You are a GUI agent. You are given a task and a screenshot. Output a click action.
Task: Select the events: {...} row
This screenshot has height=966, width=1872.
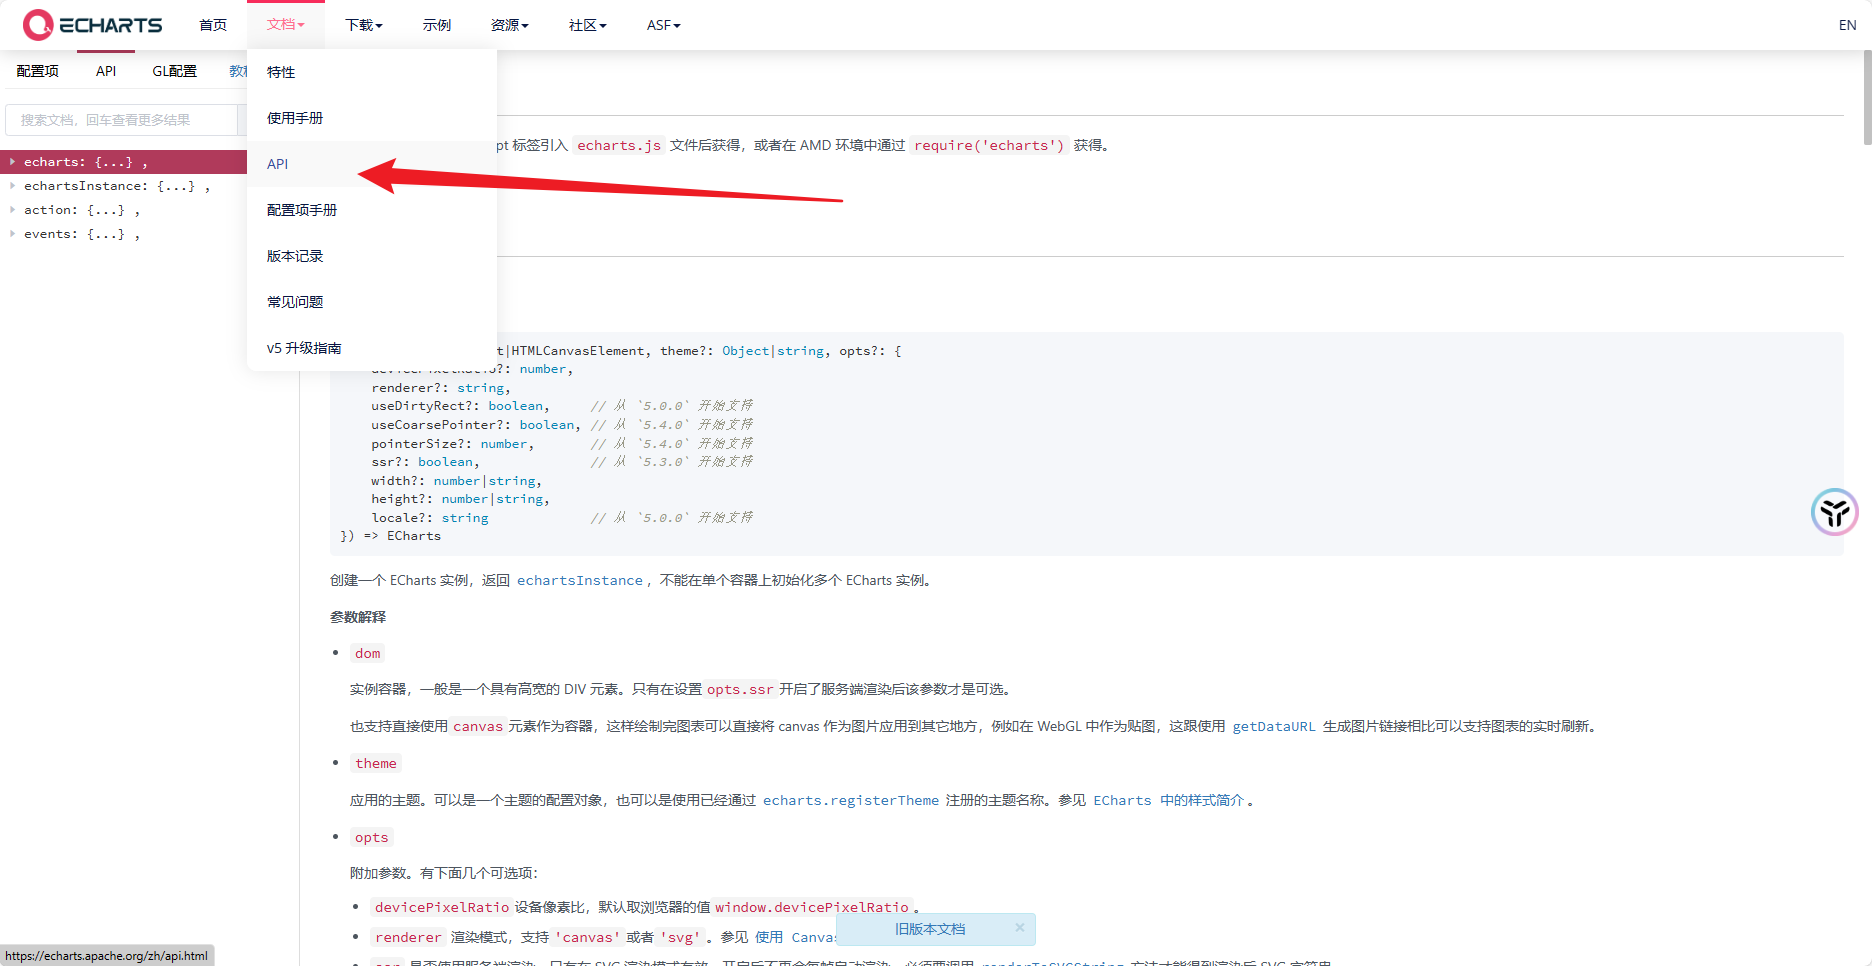click(124, 234)
